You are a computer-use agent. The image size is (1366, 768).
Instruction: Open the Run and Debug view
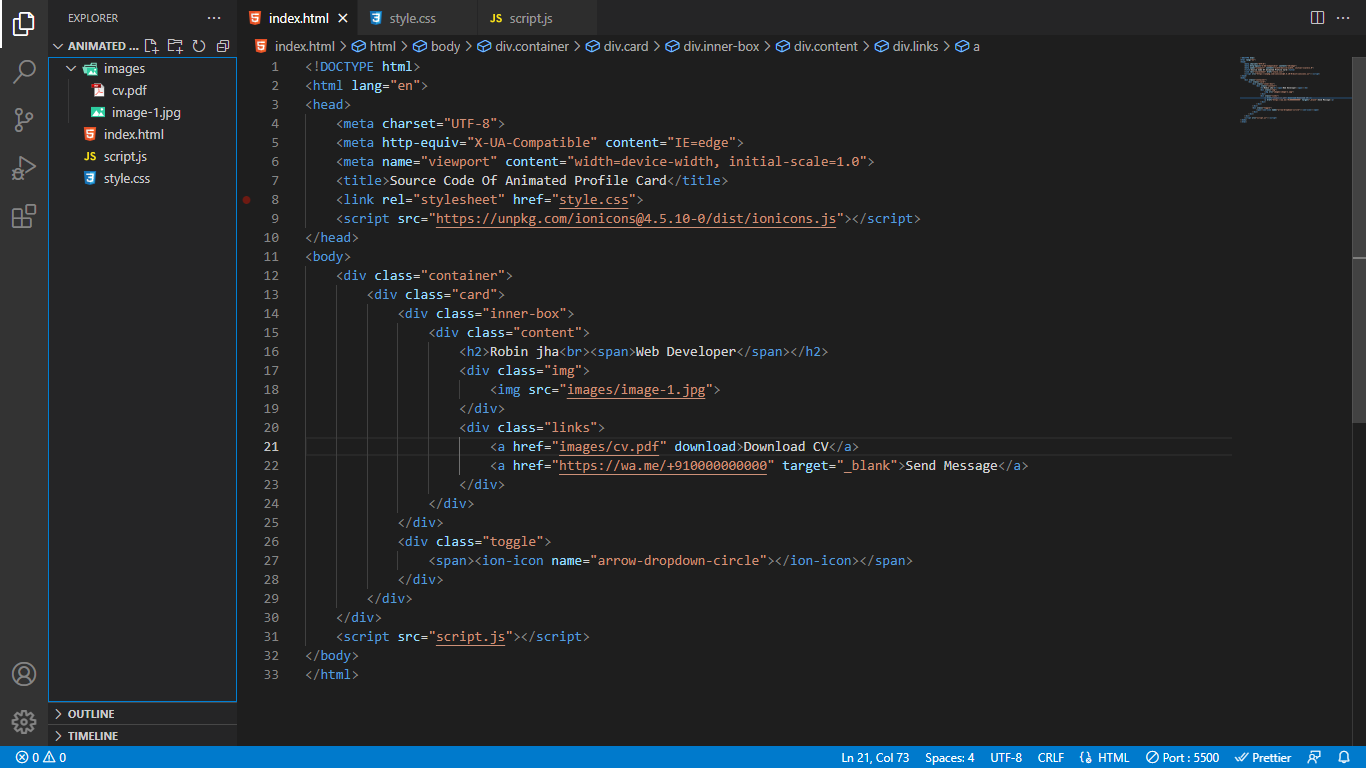(x=24, y=168)
